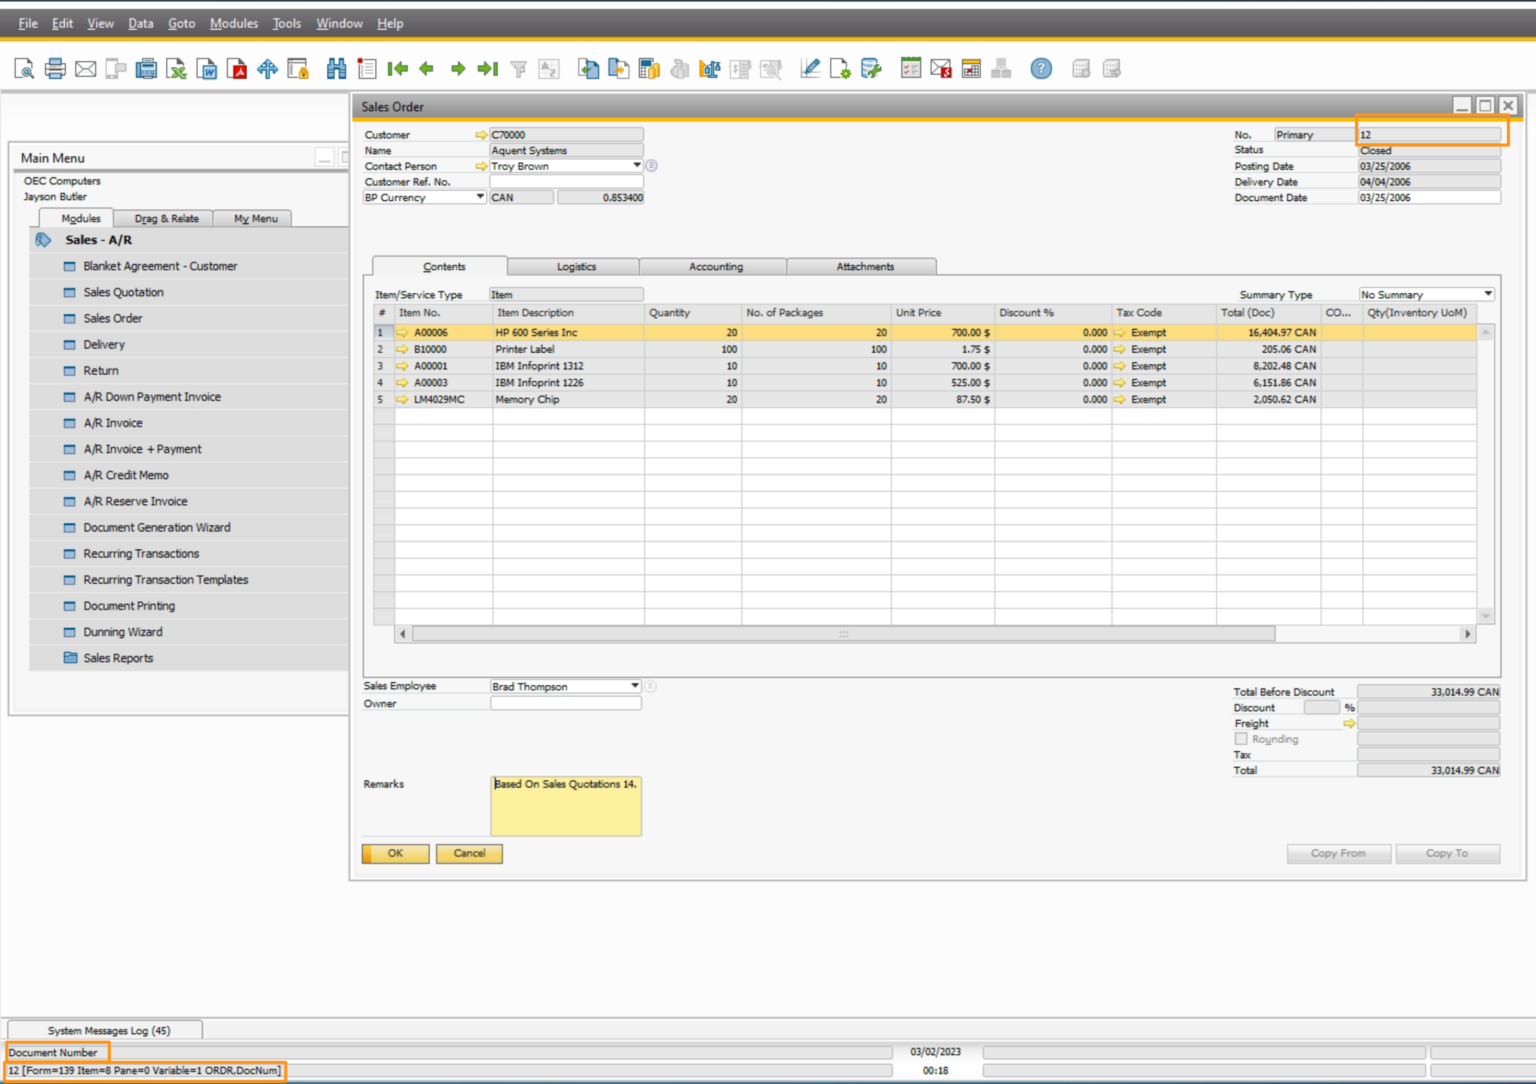Open Print Preview from the toolbar
Screen dimensions: 1536x1084
pos(23,68)
